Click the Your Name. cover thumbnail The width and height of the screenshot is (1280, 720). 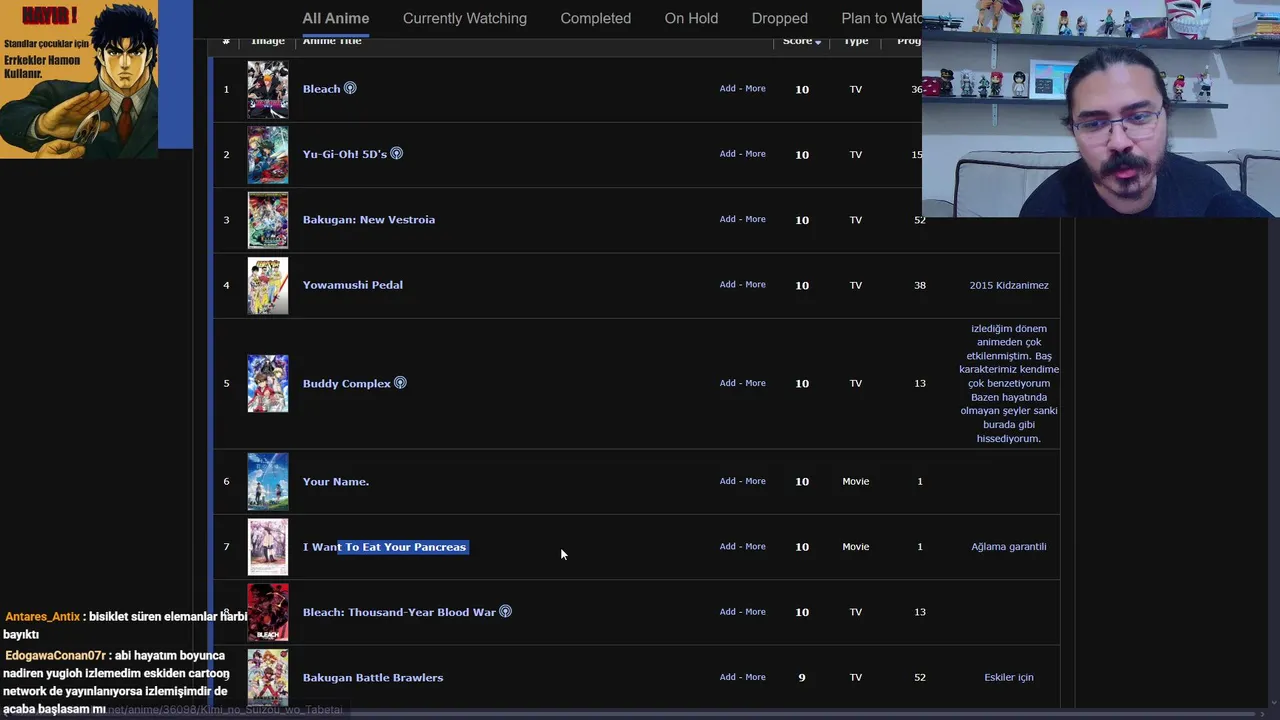268,481
